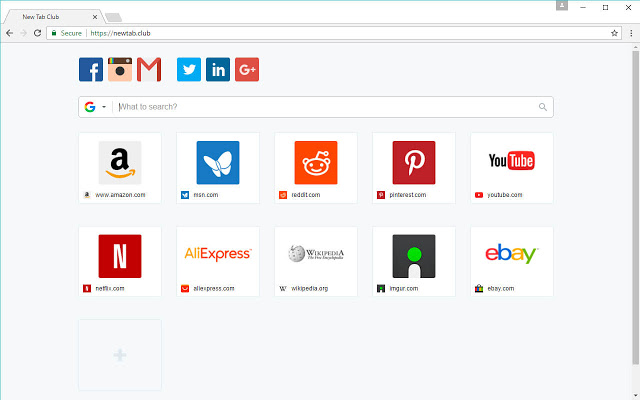640x400 pixels.
Task: Click the magnifier search icon
Action: 542,107
